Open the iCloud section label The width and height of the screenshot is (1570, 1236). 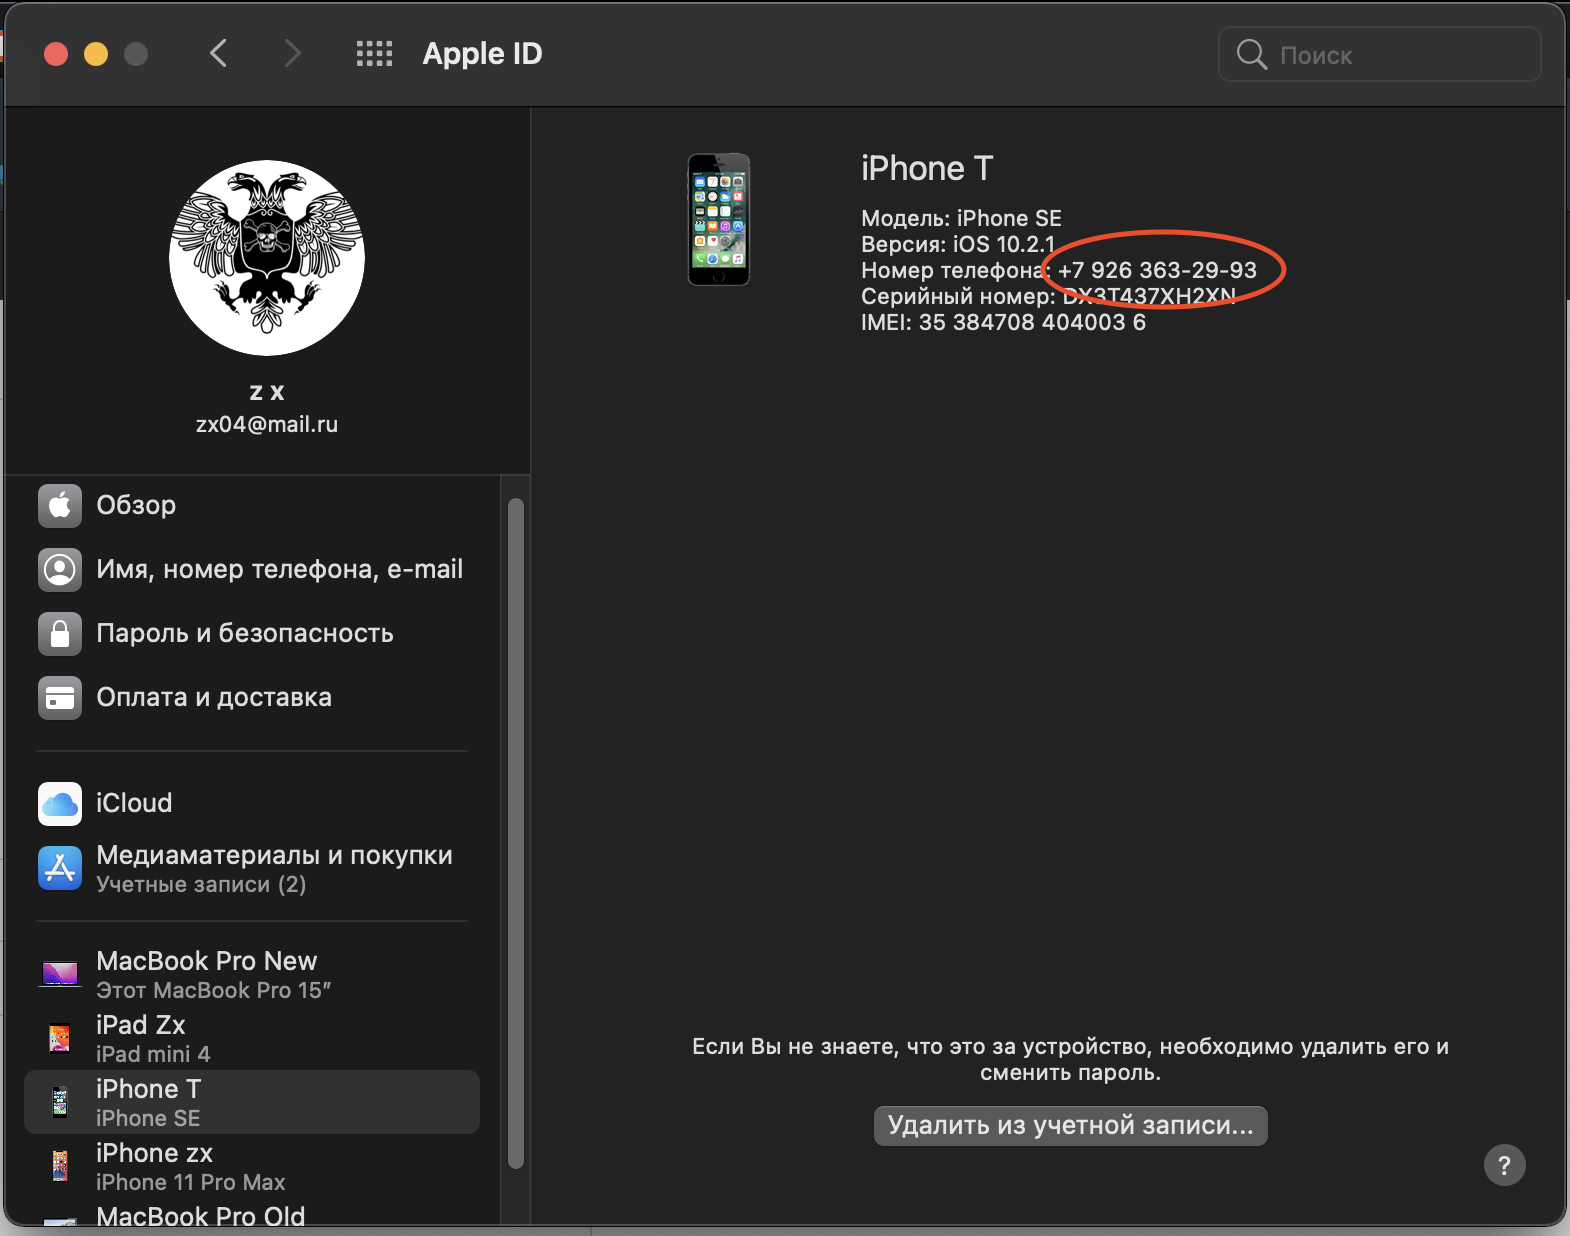pyautogui.click(x=134, y=803)
